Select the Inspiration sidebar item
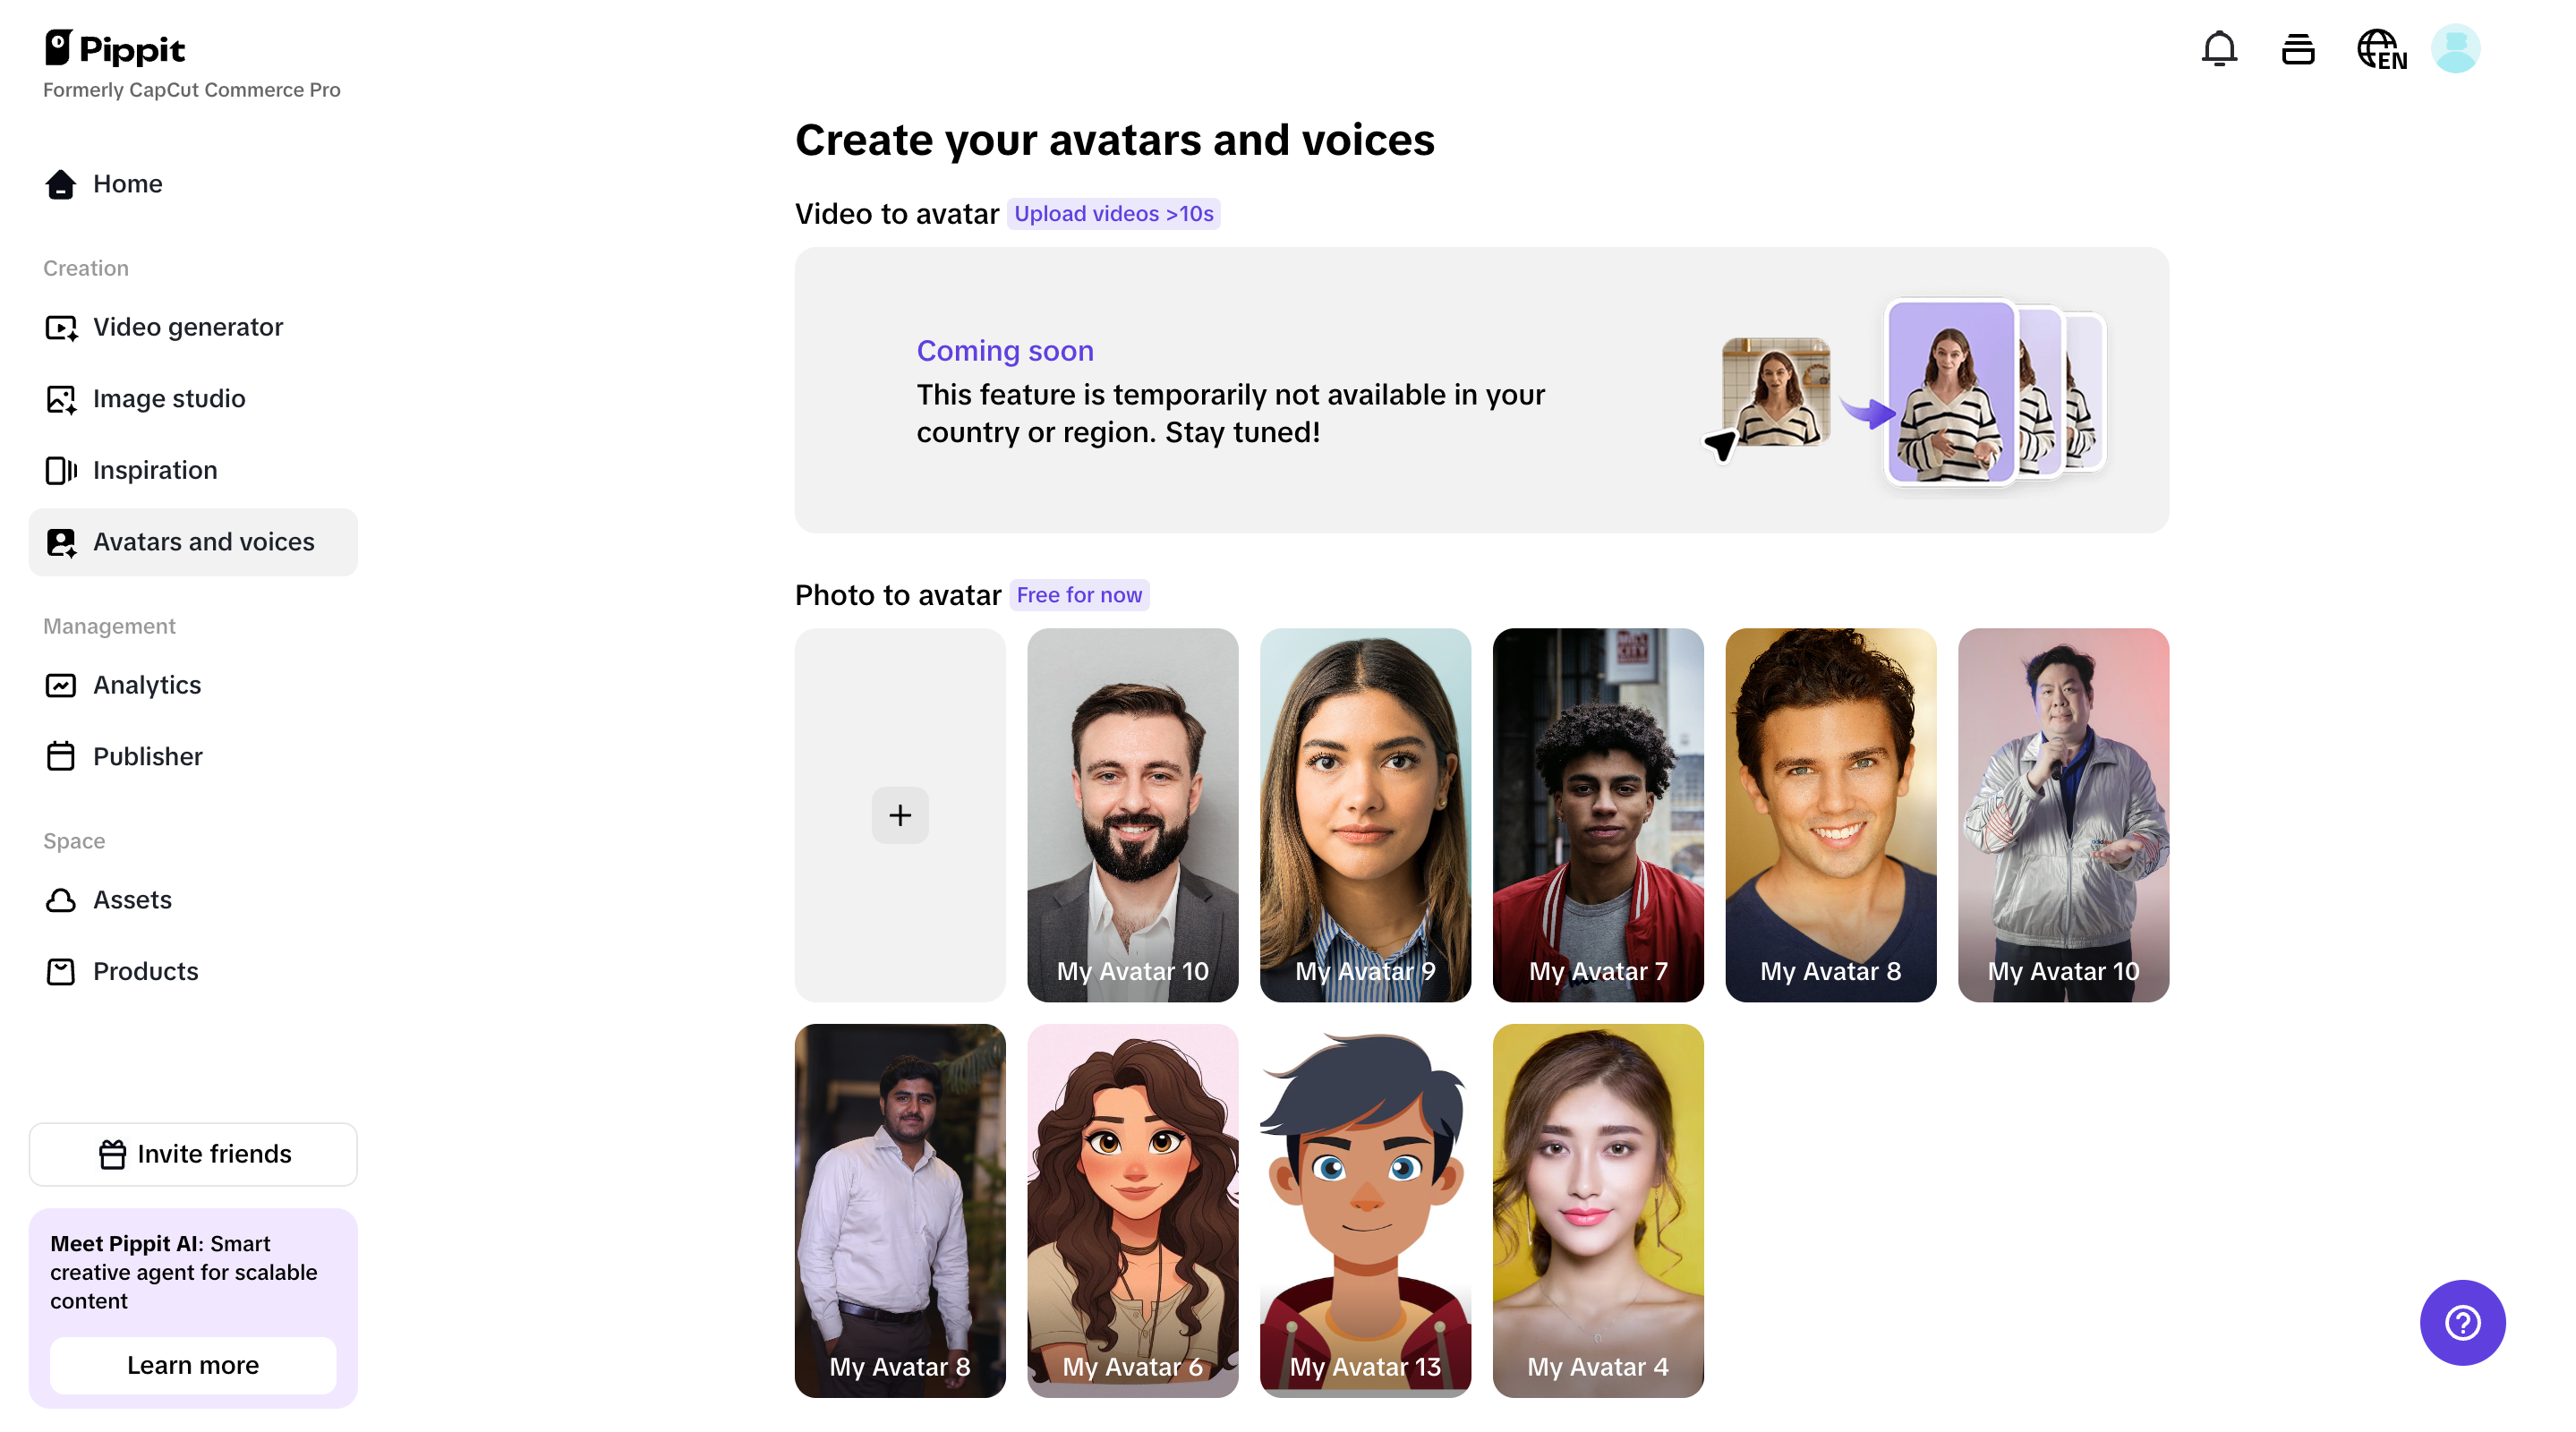Image resolution: width=2576 pixels, height=1432 pixels. pyautogui.click(x=154, y=470)
